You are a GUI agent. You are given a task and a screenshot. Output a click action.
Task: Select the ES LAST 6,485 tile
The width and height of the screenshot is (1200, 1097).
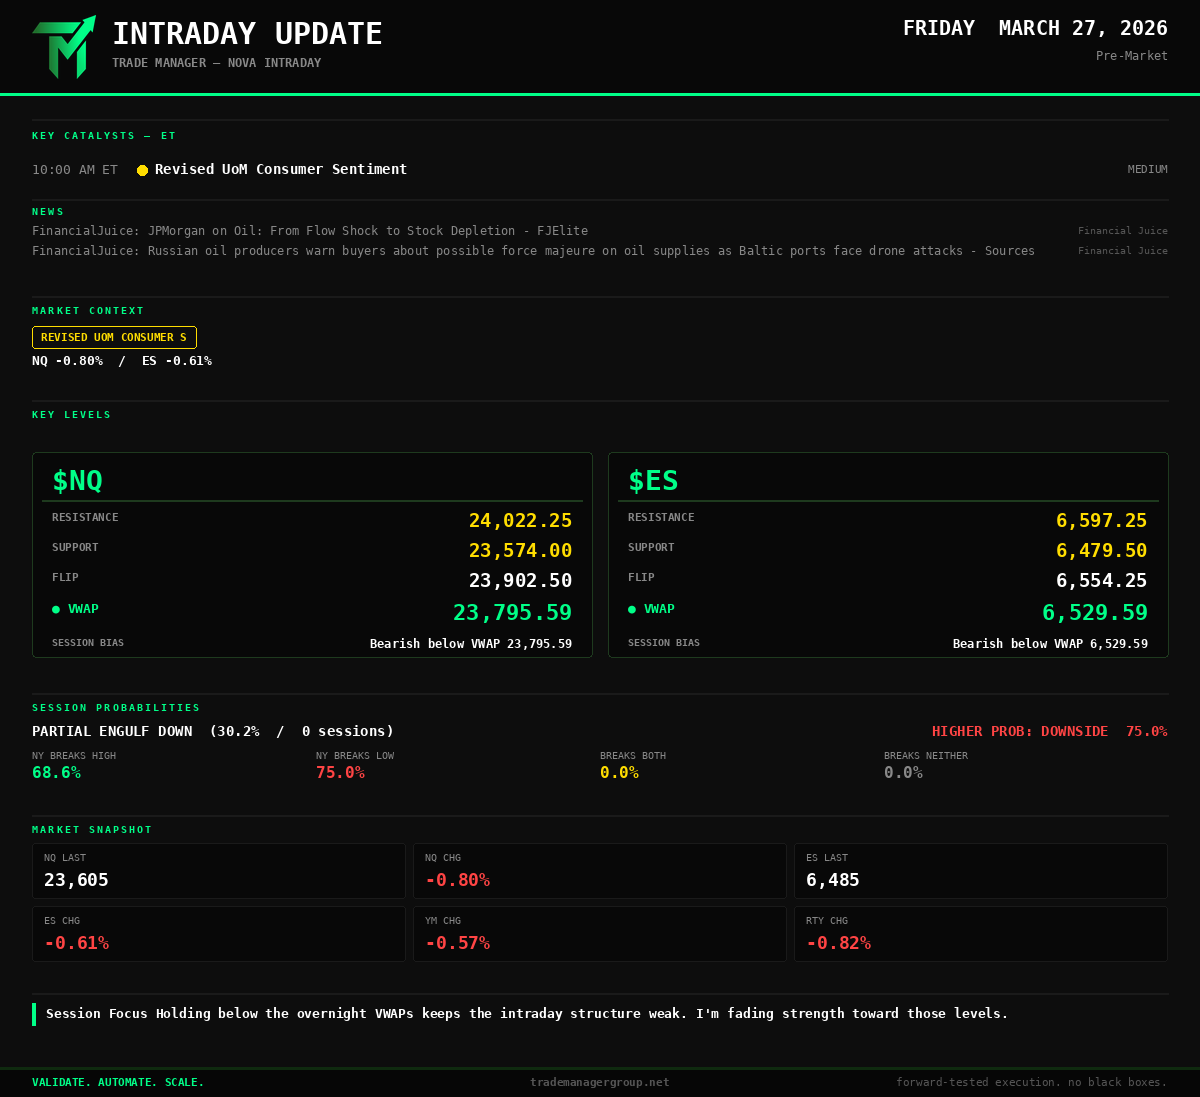981,871
